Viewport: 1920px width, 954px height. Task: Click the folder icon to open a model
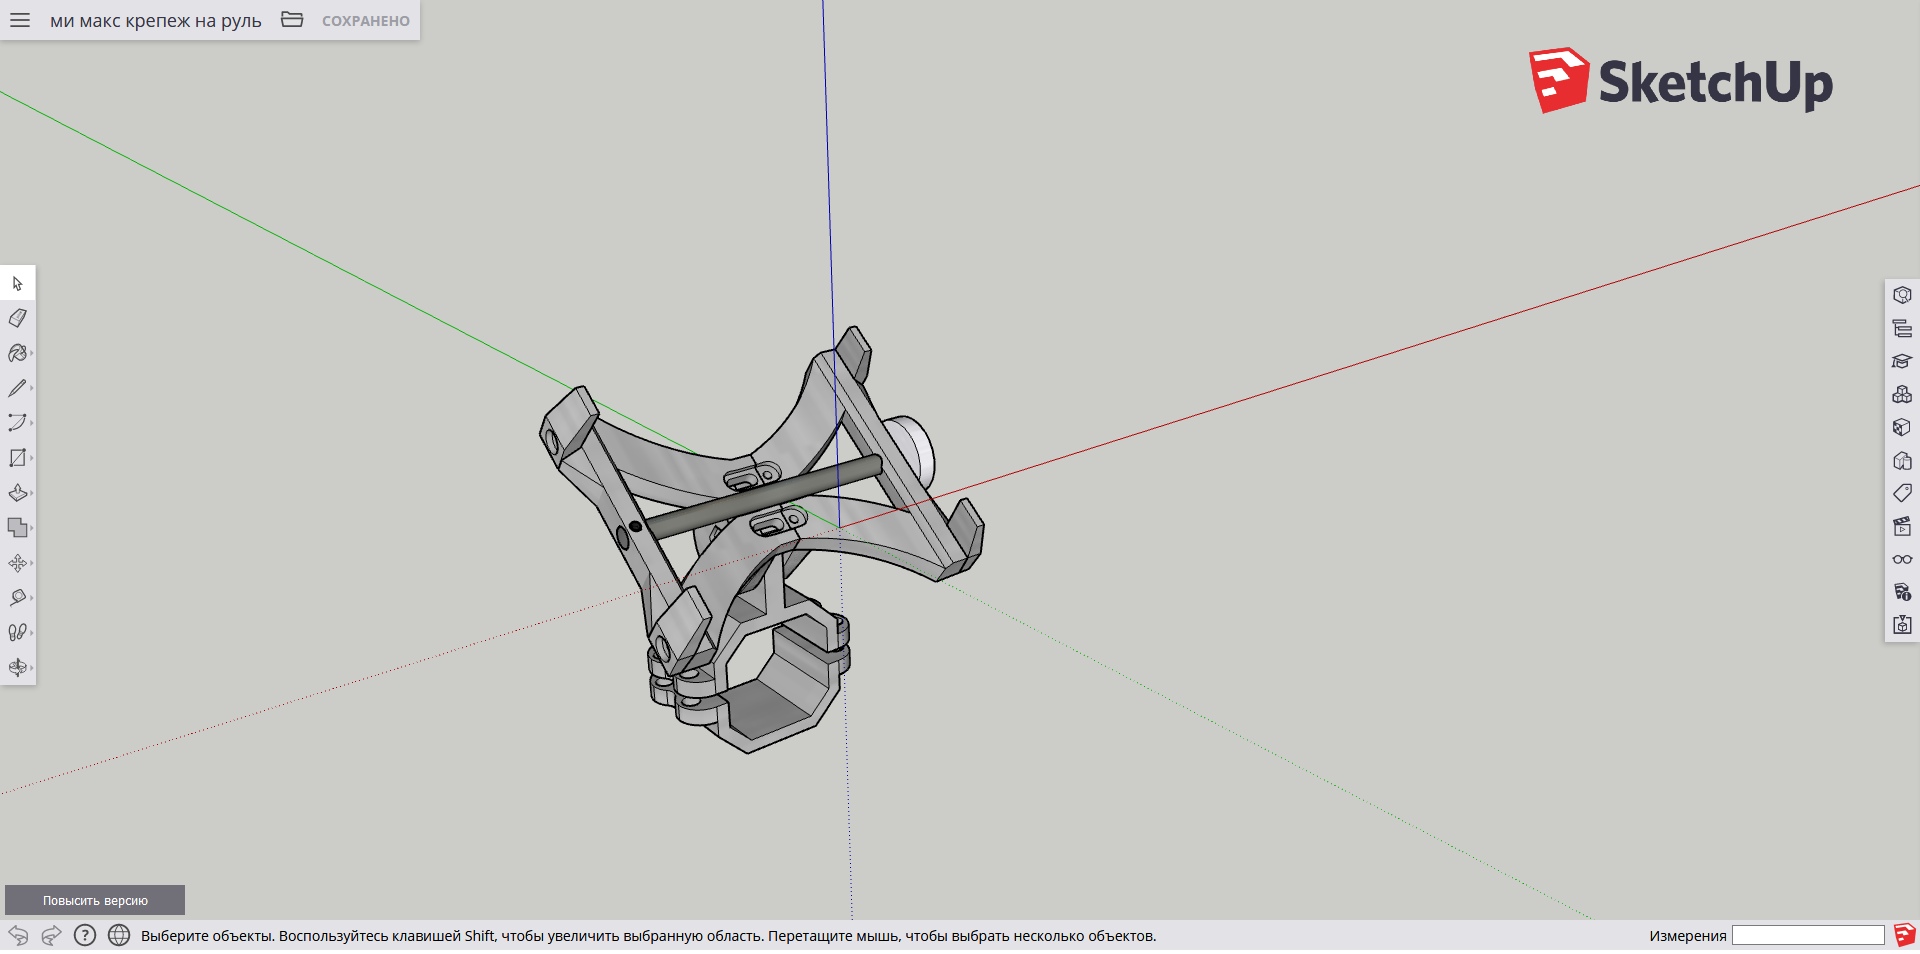292,20
